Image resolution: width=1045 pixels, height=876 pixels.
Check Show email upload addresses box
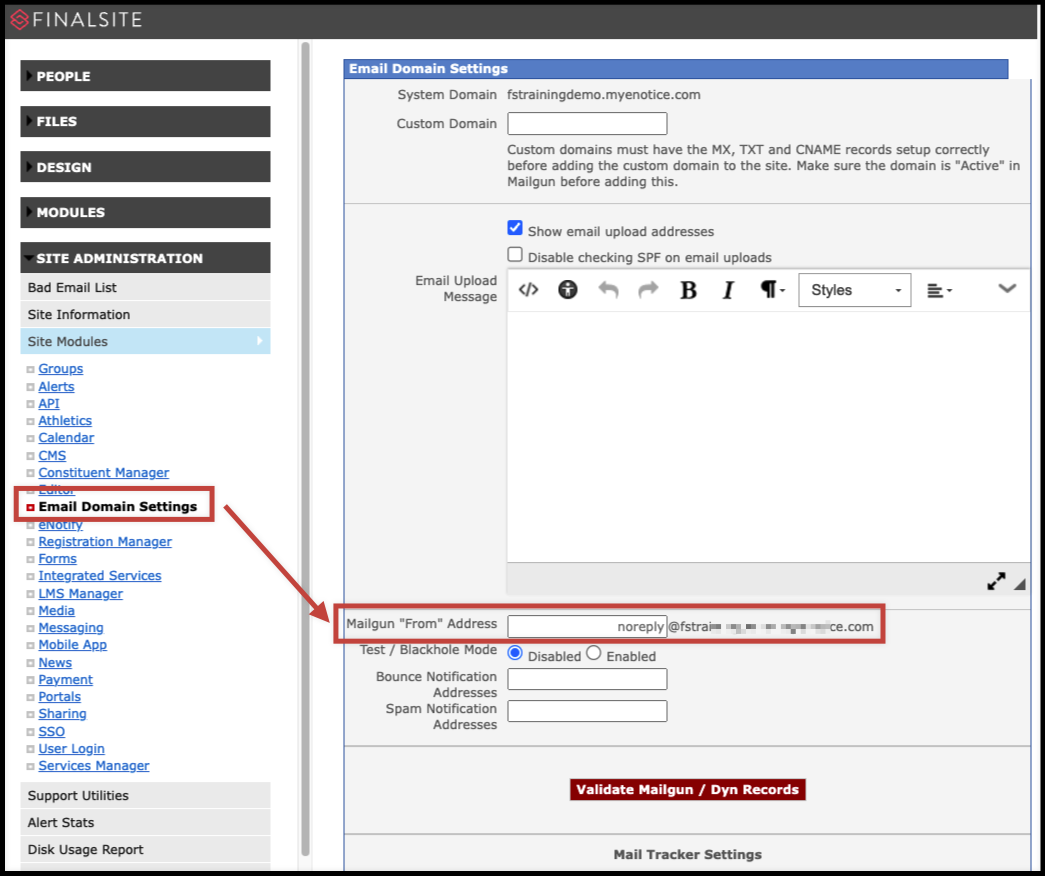(515, 228)
